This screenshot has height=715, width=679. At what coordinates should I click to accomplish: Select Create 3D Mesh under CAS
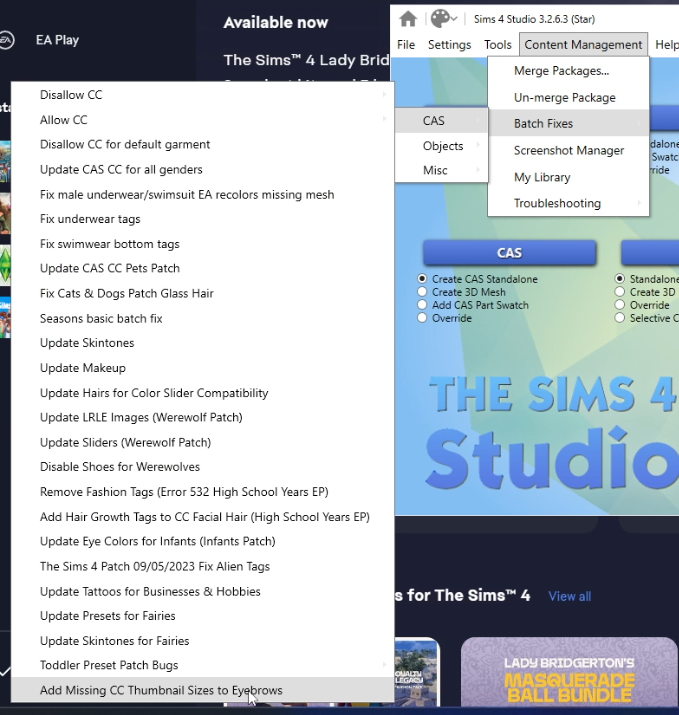(422, 292)
